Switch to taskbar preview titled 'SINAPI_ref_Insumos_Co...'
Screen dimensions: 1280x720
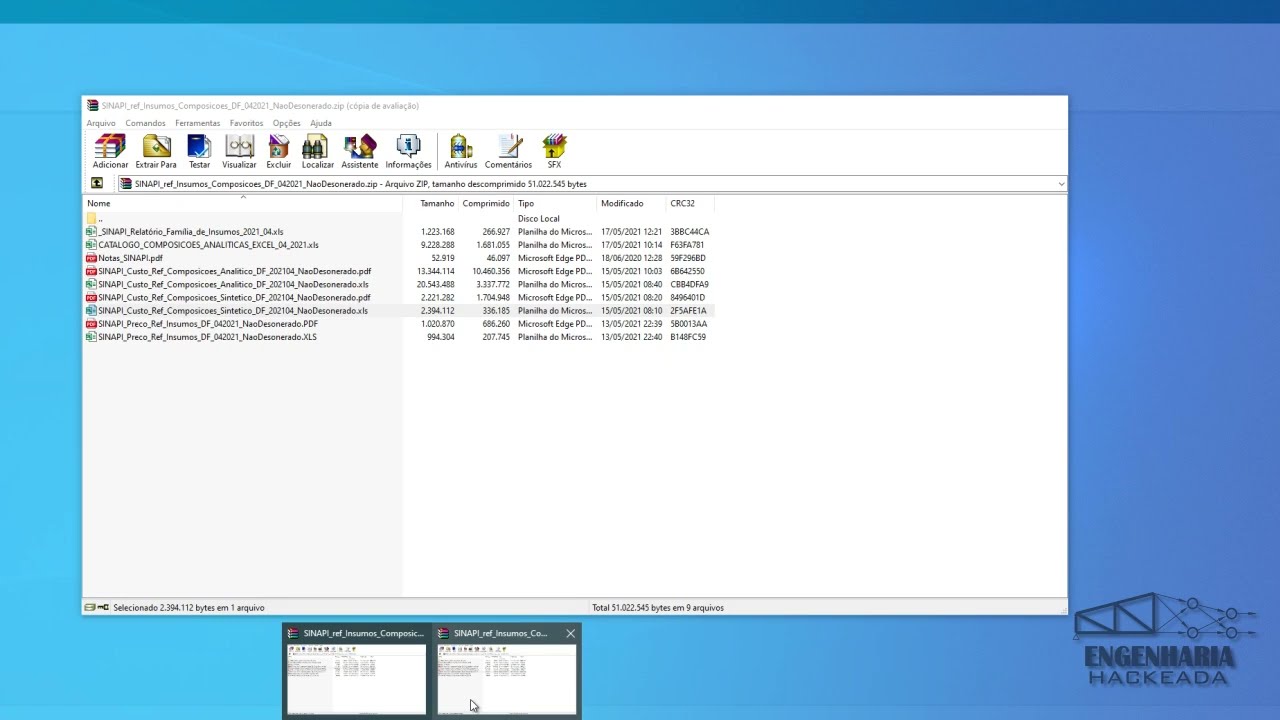507,671
